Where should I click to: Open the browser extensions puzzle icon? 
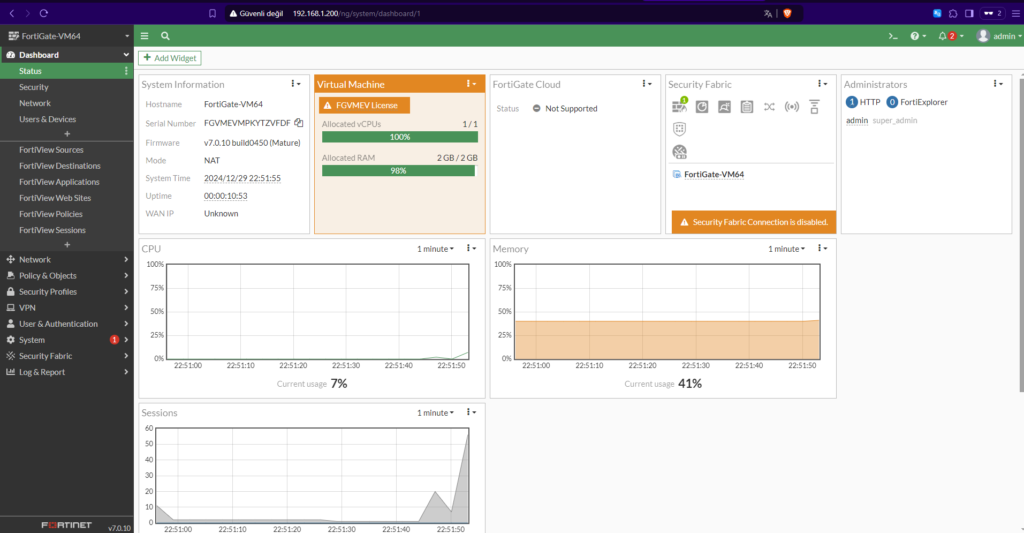pos(953,13)
